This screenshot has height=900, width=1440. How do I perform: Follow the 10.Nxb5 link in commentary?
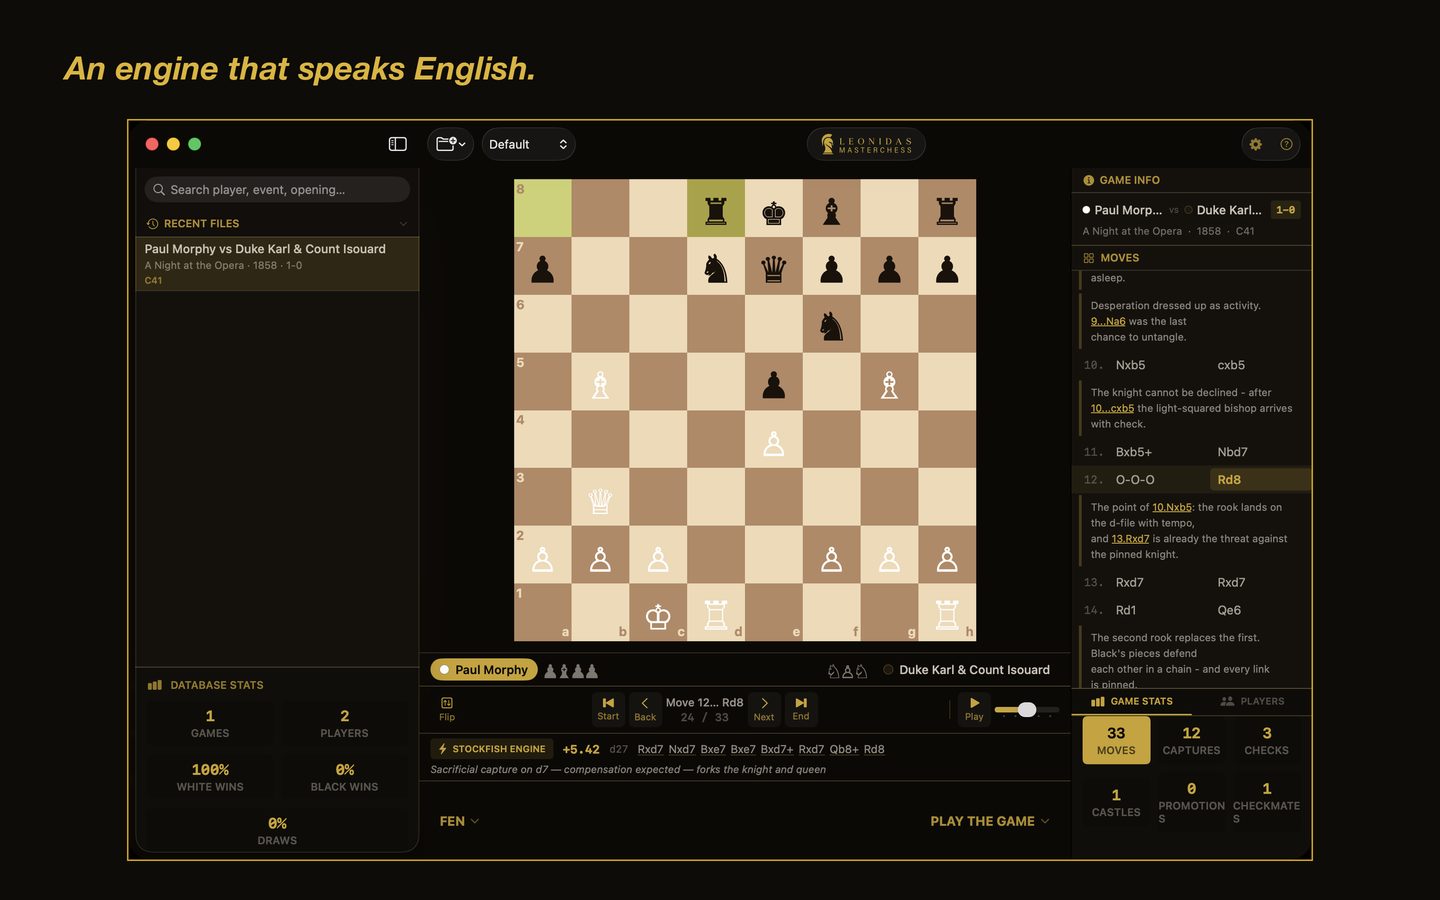pos(1171,507)
